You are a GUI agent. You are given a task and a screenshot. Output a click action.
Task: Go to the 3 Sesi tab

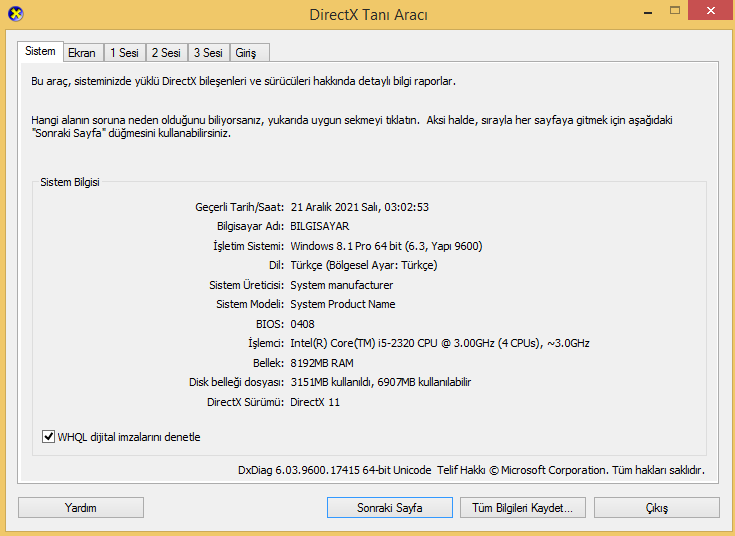pyautogui.click(x=208, y=53)
